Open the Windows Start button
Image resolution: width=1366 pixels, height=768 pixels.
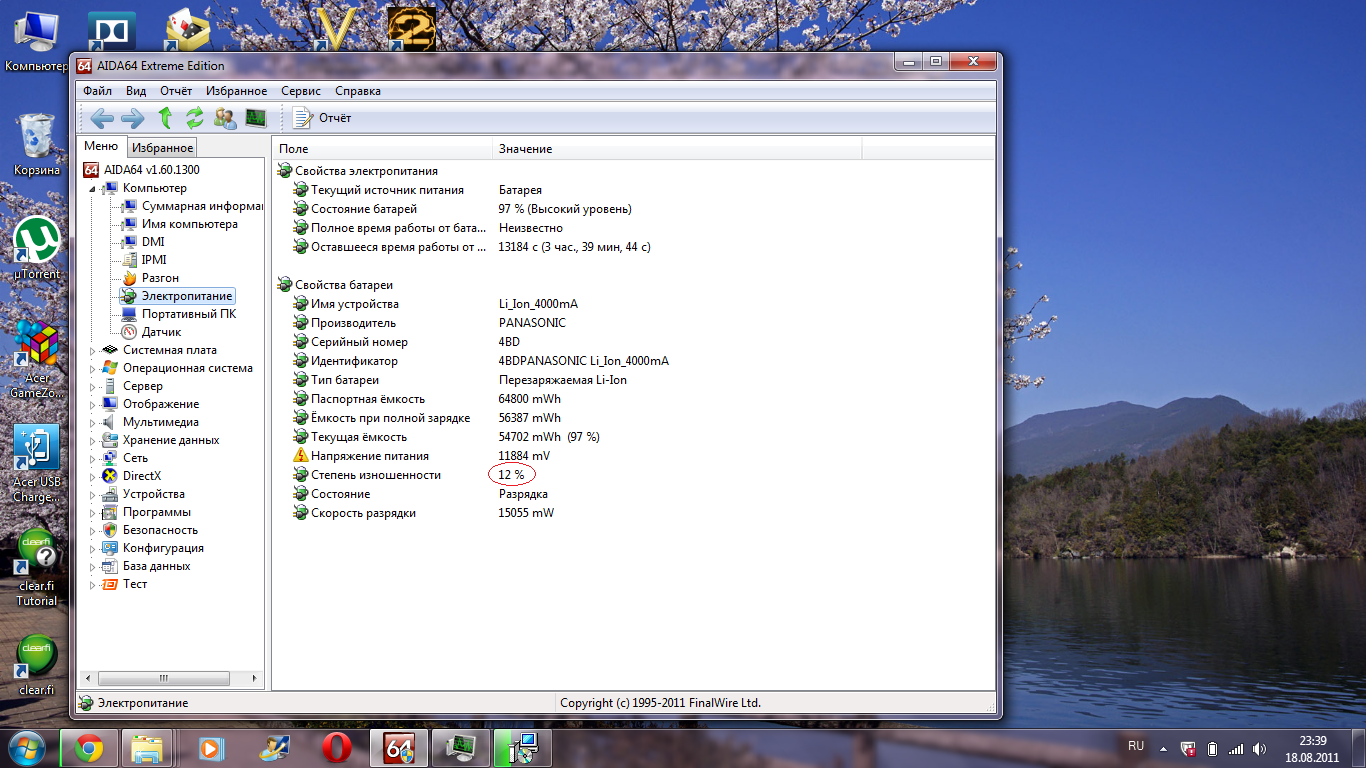click(27, 747)
